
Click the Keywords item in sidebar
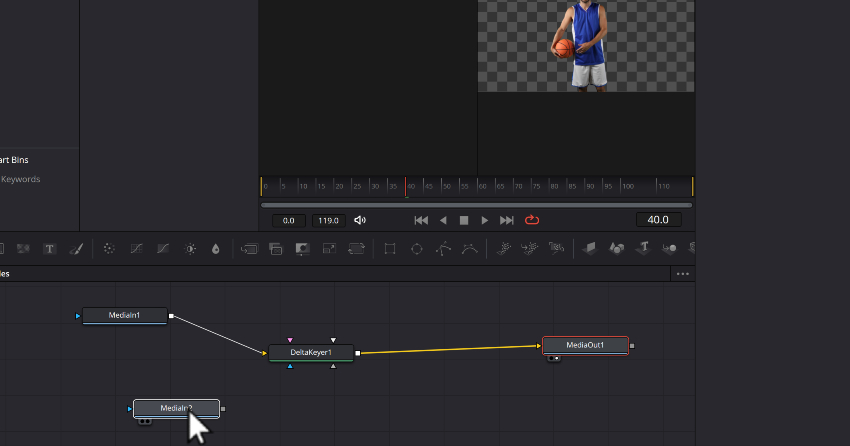click(x=21, y=179)
